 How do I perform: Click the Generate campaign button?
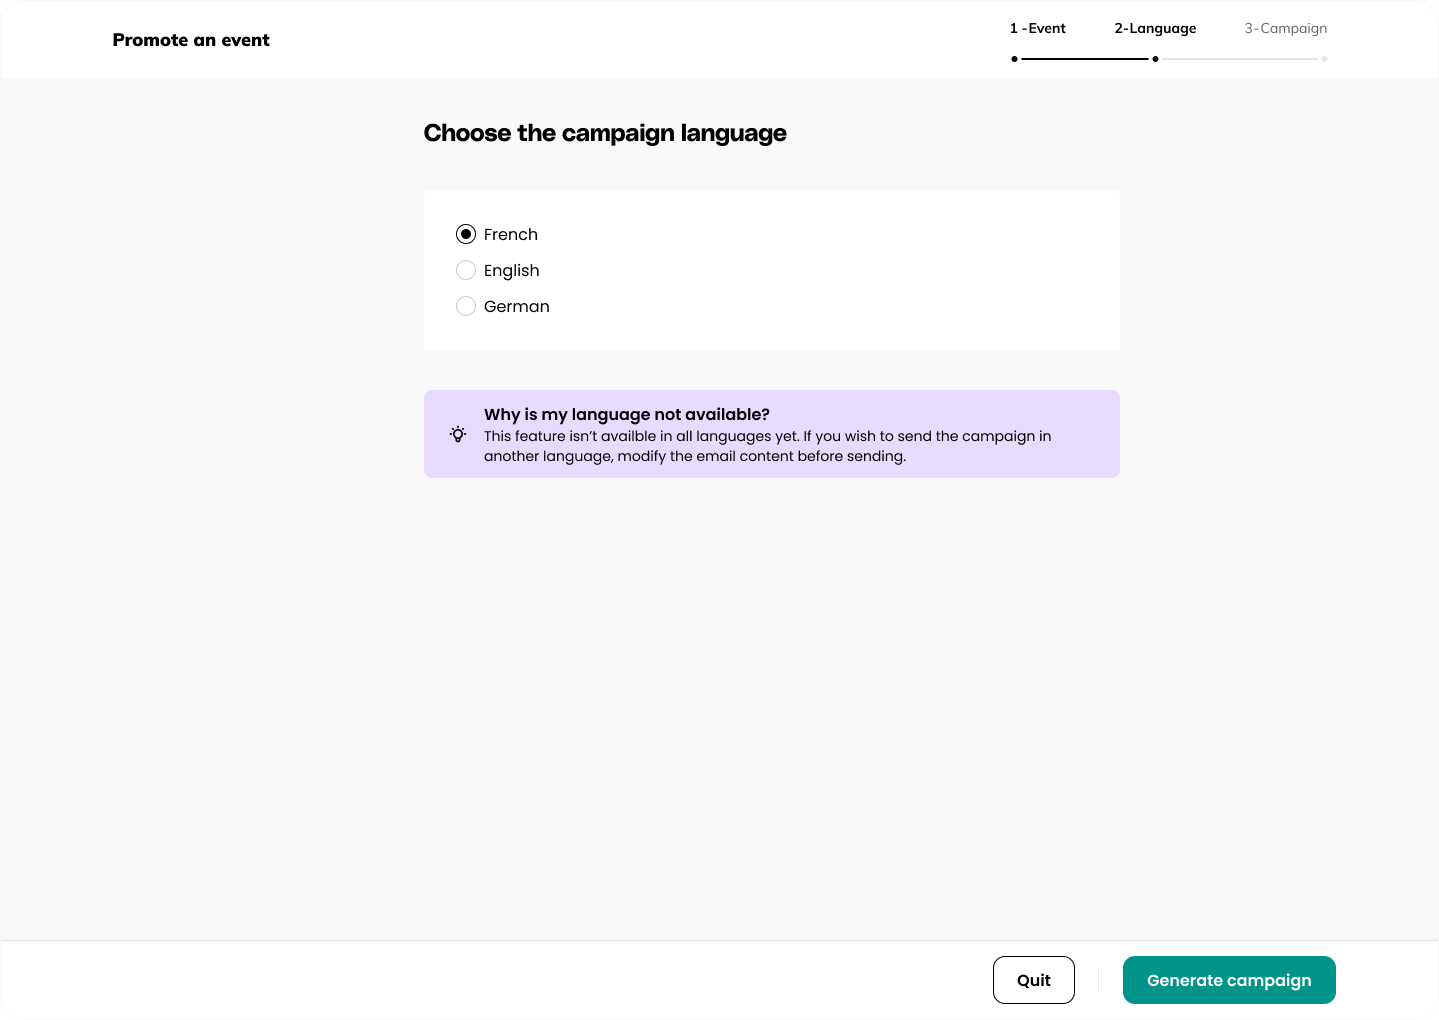point(1229,980)
